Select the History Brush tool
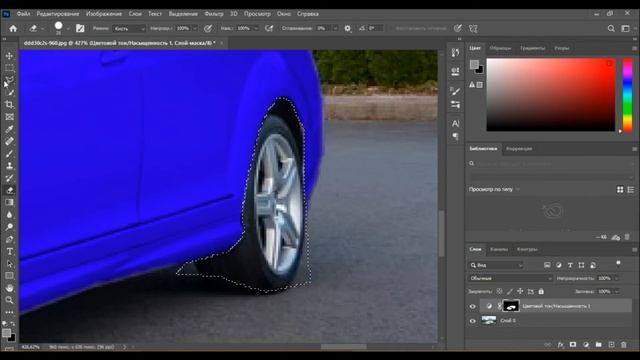Image resolution: width=640 pixels, height=360 pixels. coord(9,178)
